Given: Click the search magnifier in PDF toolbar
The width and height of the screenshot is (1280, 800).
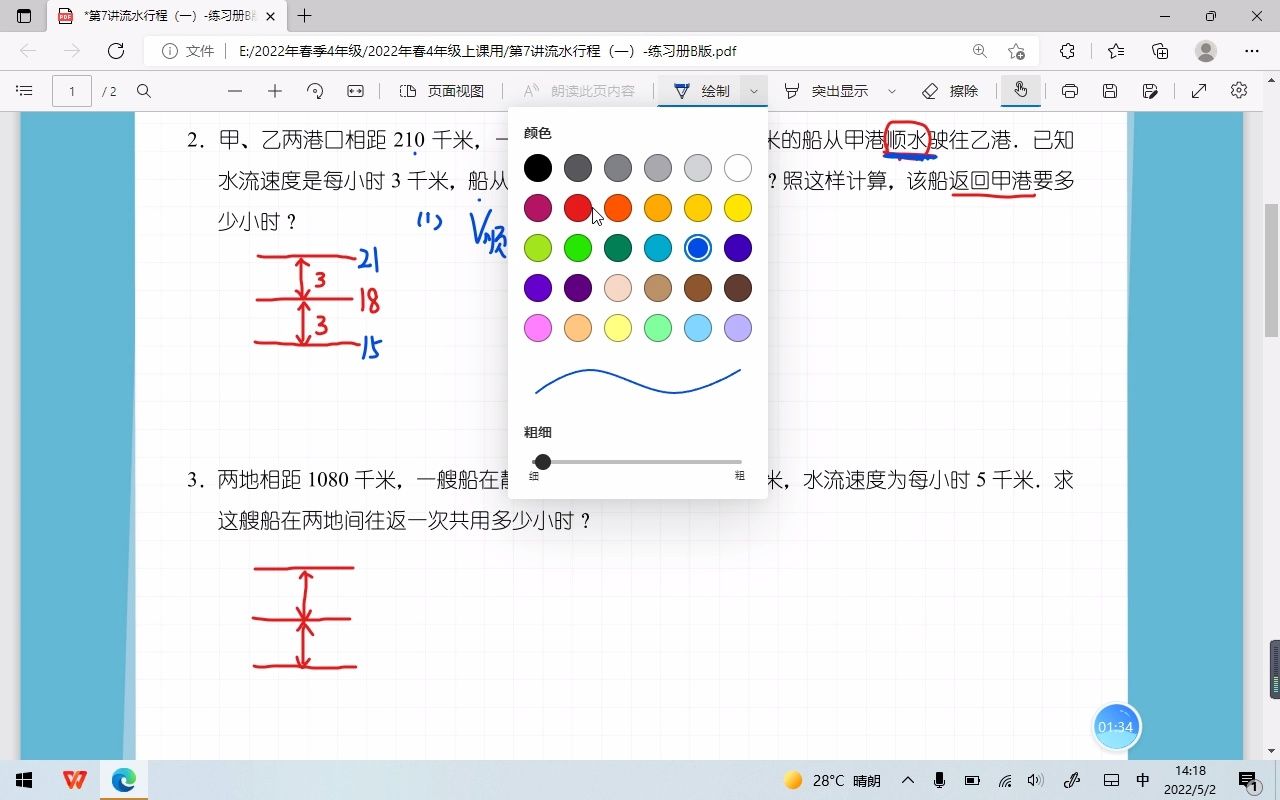Looking at the screenshot, I should pos(144,91).
